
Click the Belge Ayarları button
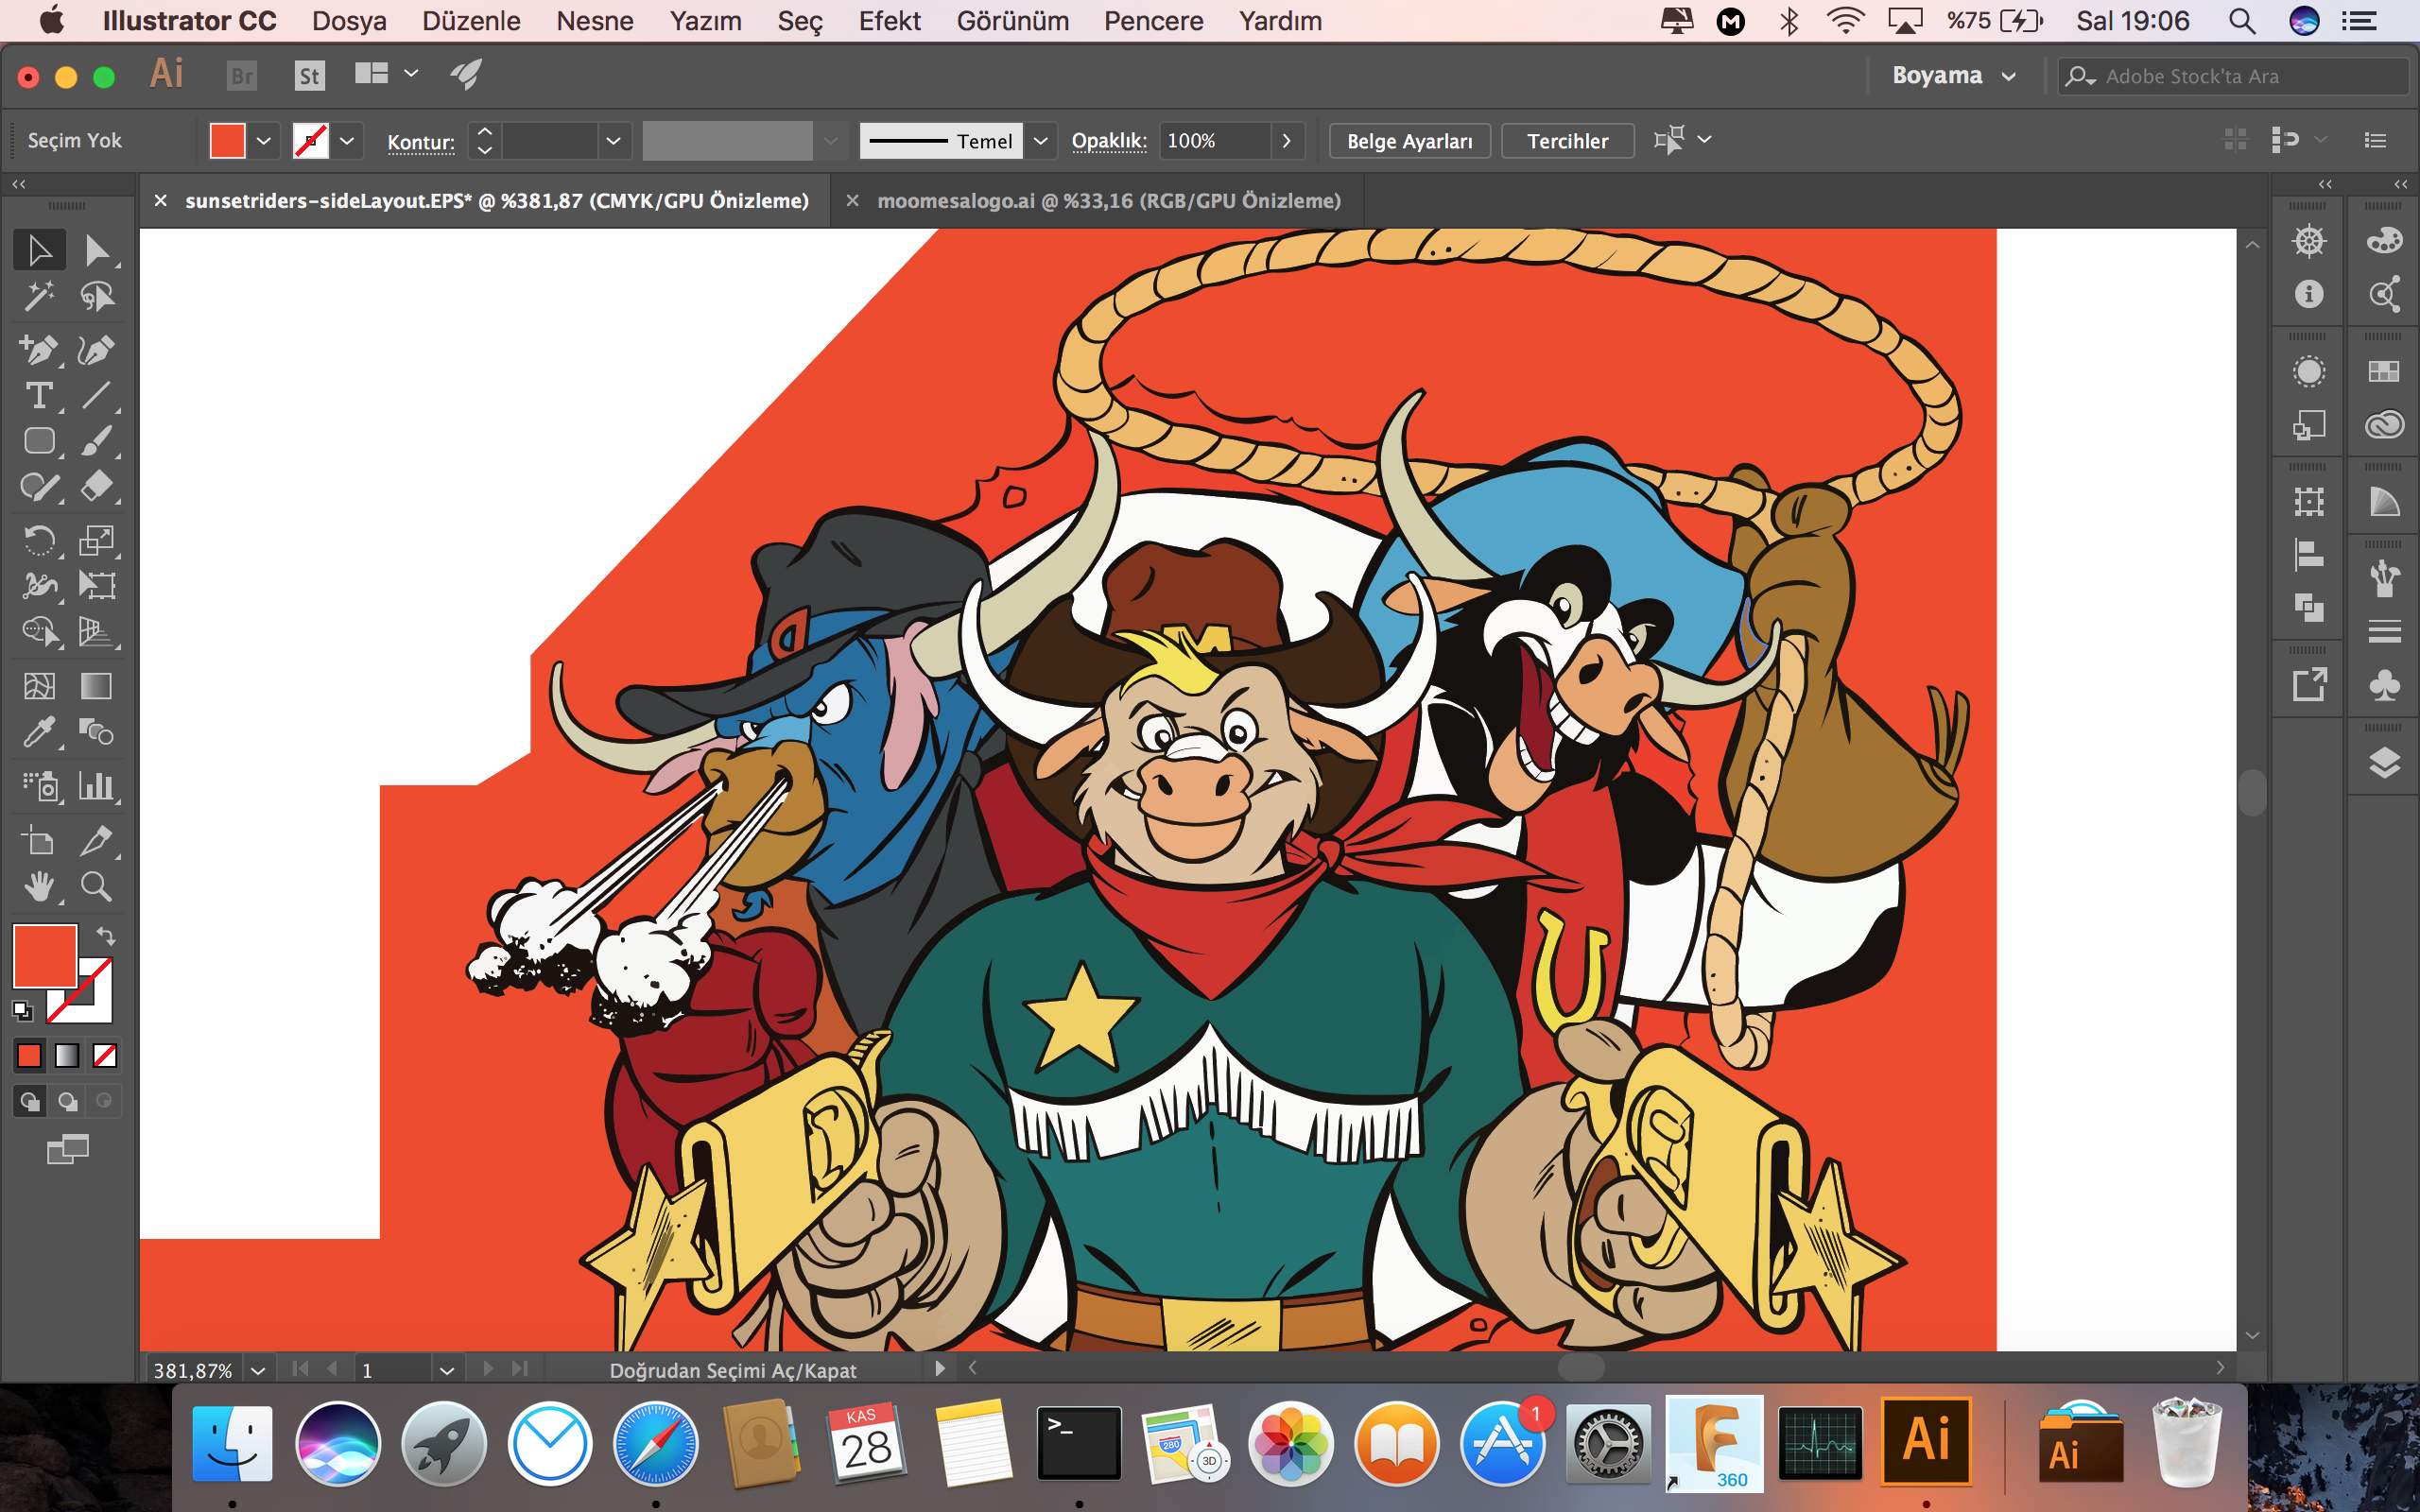[x=1409, y=141]
